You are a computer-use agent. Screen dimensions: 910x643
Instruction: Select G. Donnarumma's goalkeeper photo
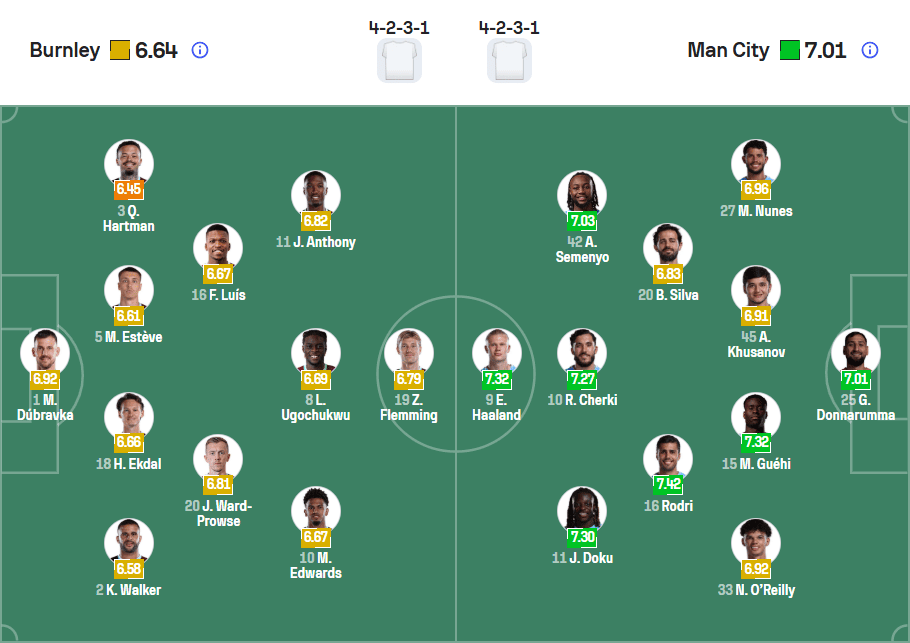855,352
